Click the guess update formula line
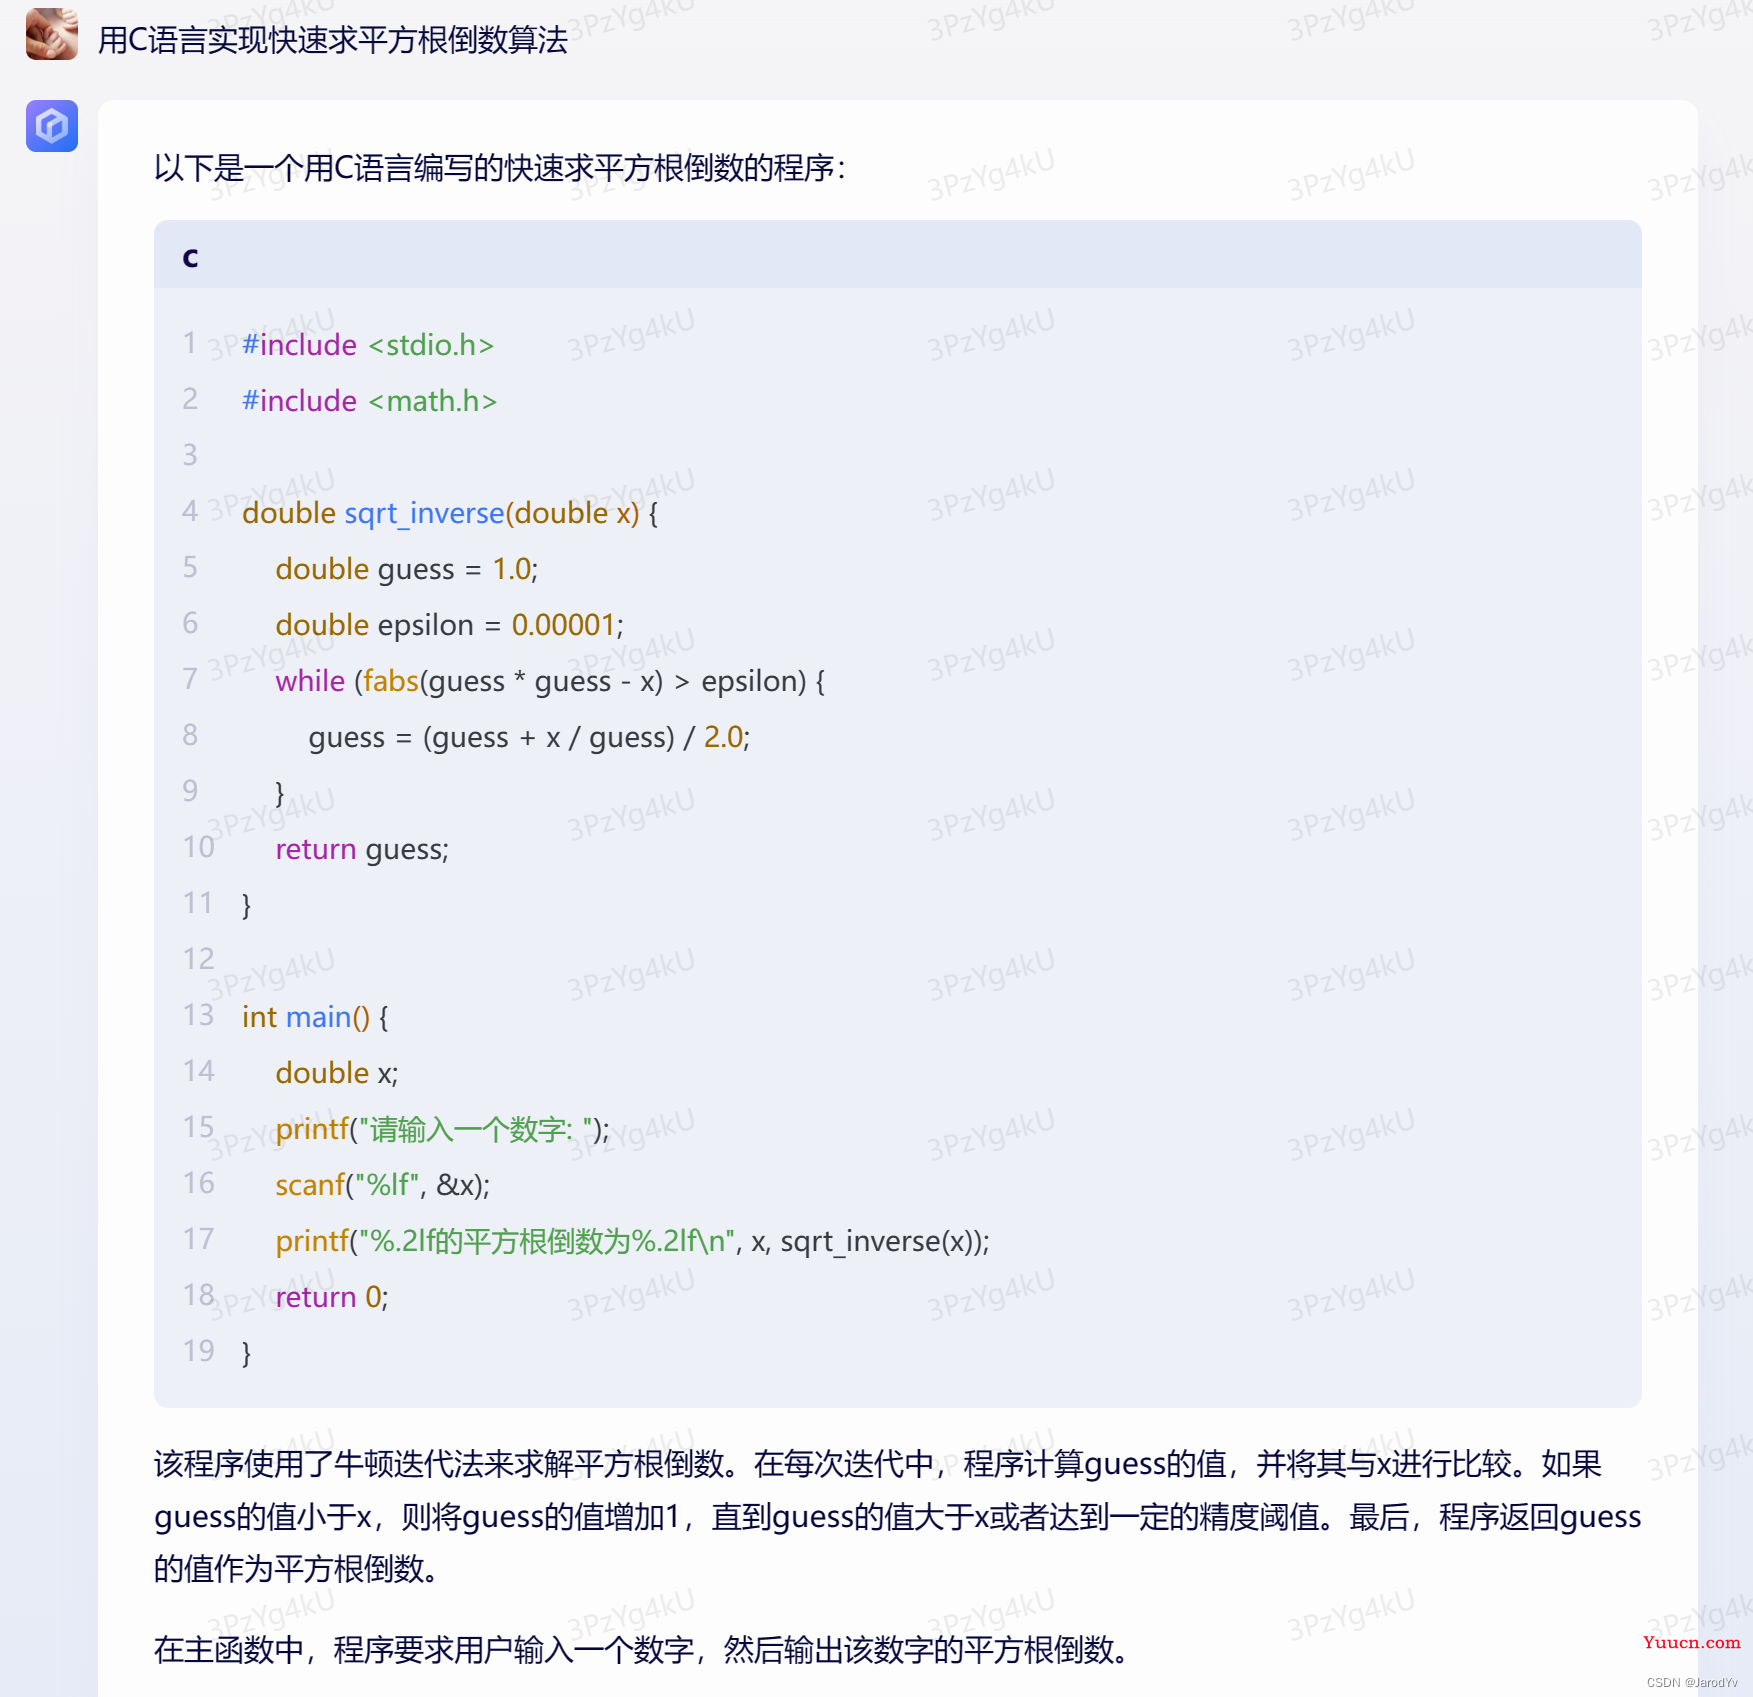 click(529, 737)
